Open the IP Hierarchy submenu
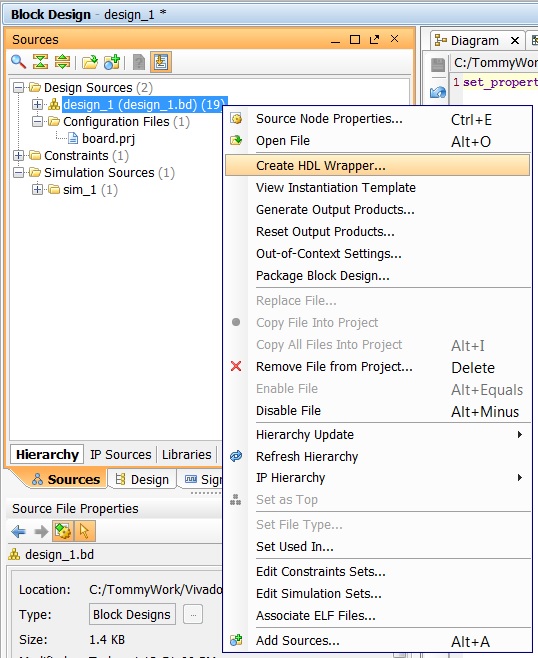 pyautogui.click(x=378, y=478)
